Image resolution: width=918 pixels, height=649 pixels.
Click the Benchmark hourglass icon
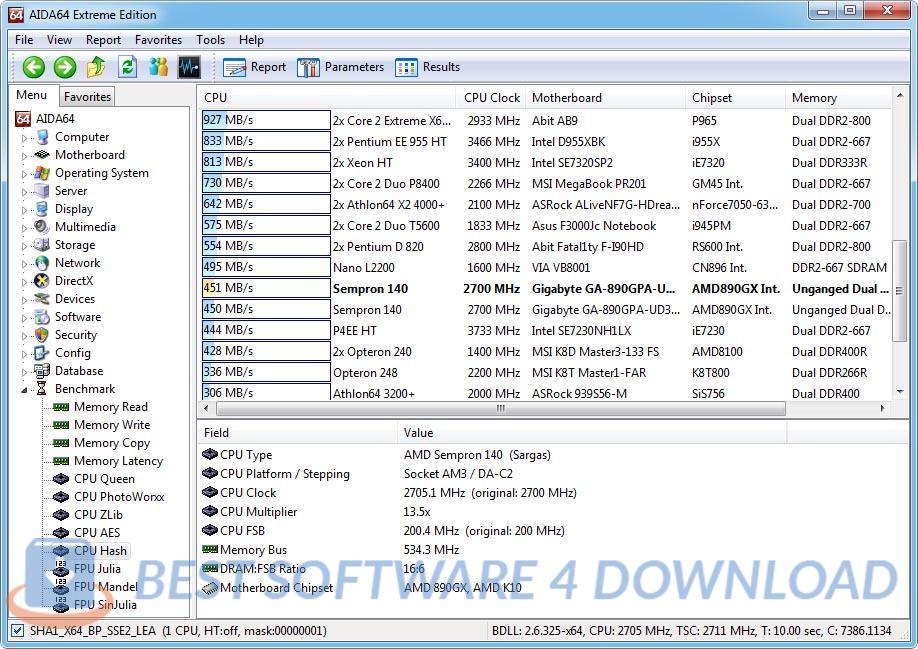point(42,389)
